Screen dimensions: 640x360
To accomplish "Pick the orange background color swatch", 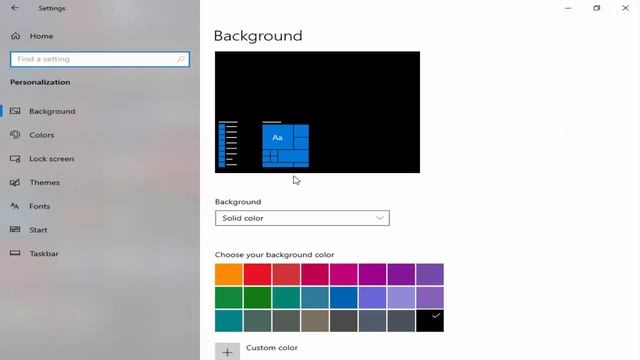I will pos(229,274).
